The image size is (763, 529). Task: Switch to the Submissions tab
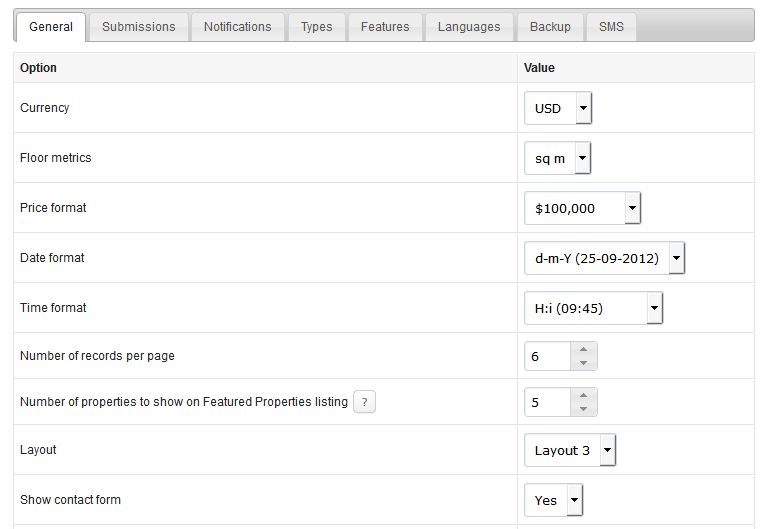[x=139, y=27]
